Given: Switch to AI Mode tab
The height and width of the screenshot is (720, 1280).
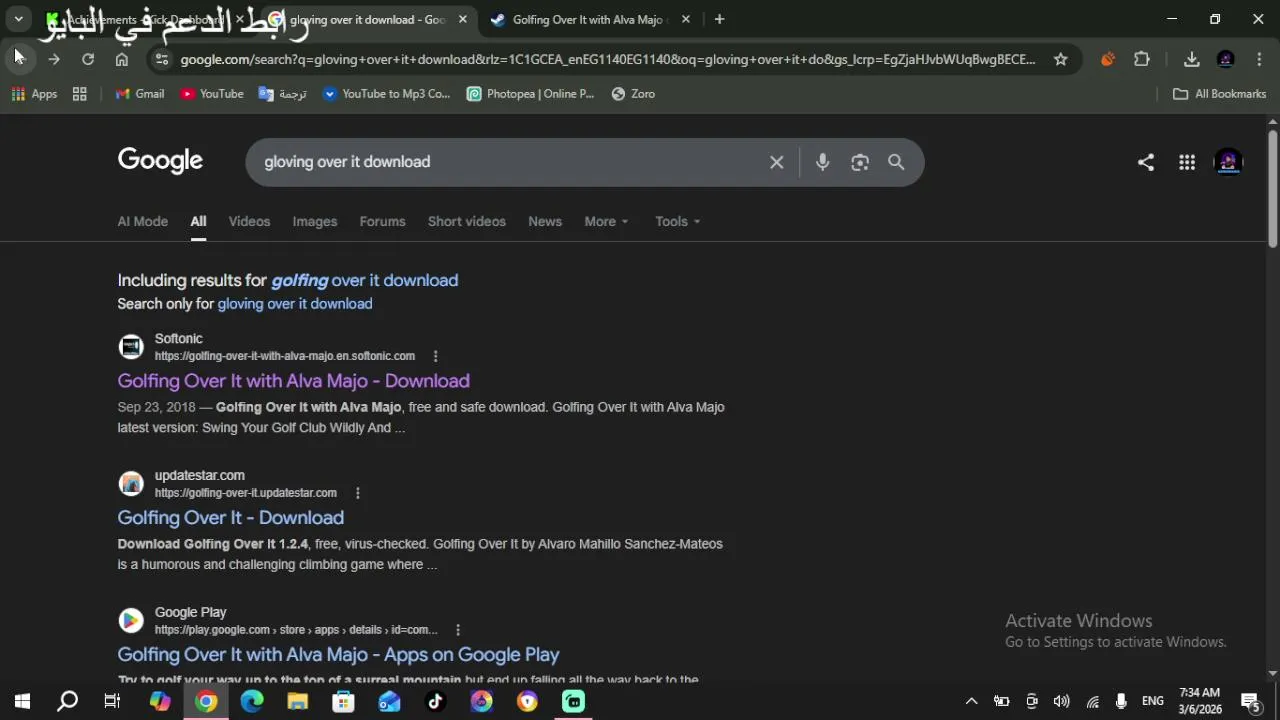Looking at the screenshot, I should click(143, 221).
